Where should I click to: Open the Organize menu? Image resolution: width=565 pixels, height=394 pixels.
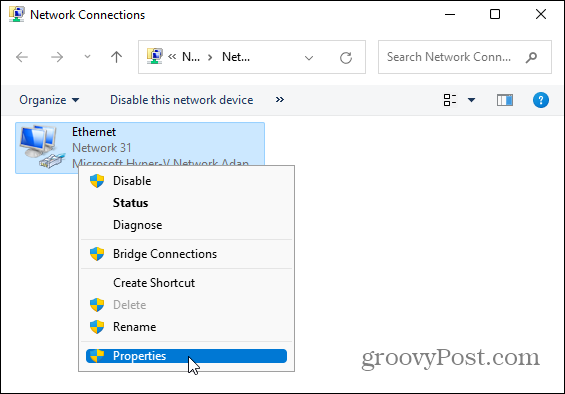pyautogui.click(x=49, y=100)
